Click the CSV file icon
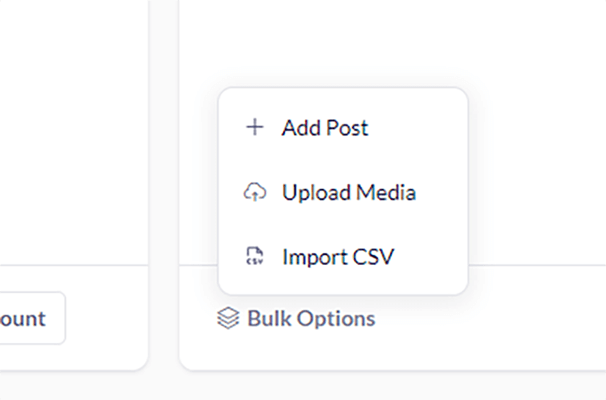 pos(255,257)
